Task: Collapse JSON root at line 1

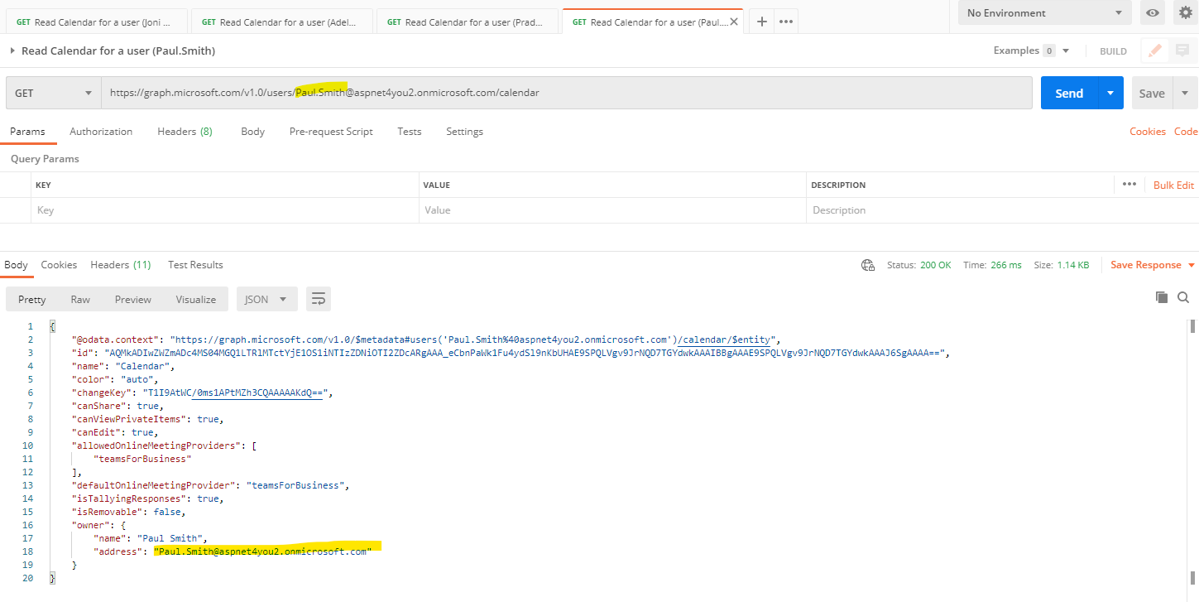Action: 52,327
